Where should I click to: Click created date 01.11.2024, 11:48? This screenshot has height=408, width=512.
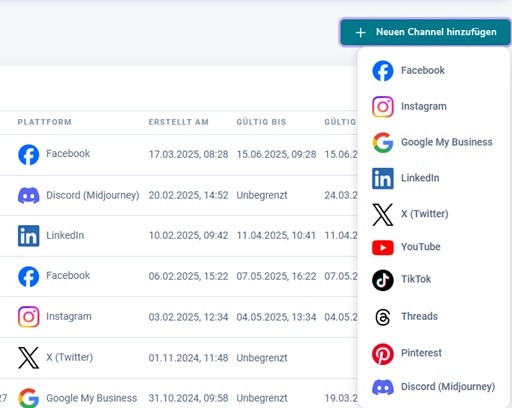(188, 358)
